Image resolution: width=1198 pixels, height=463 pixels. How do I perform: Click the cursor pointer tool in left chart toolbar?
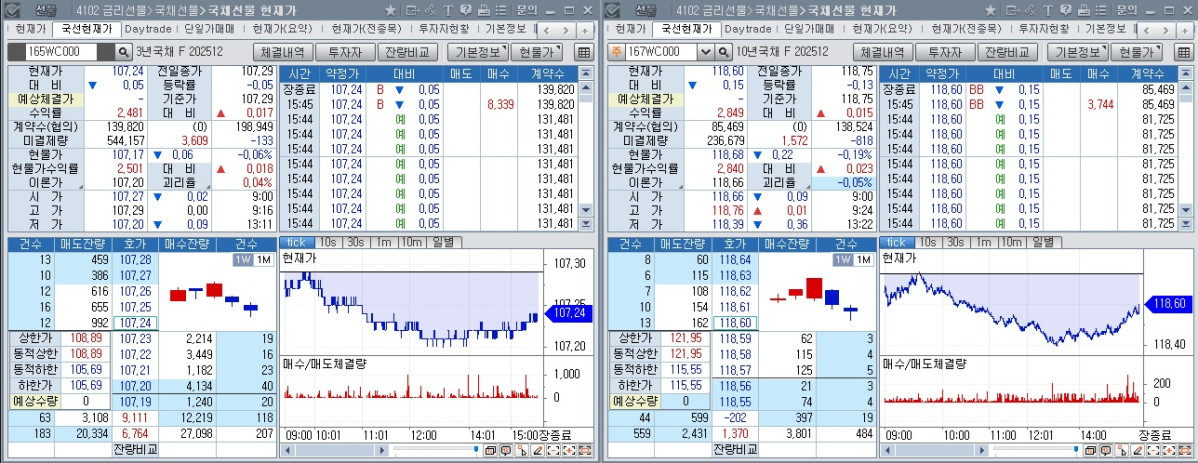(x=523, y=451)
